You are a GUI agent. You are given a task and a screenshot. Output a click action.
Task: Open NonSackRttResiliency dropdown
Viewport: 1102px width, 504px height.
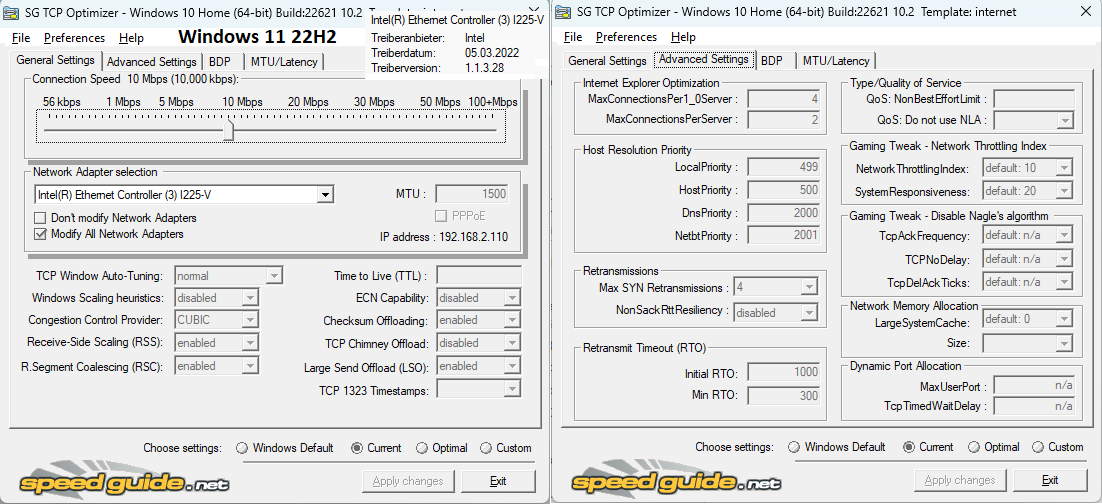click(x=810, y=312)
